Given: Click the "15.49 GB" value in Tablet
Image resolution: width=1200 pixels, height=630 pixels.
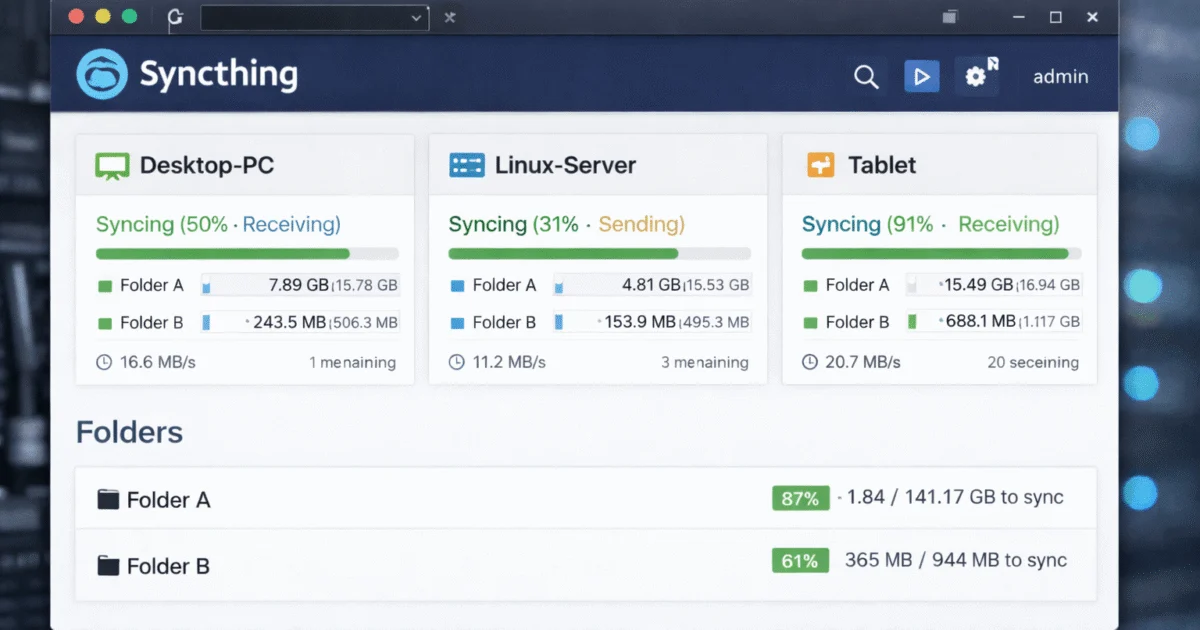Looking at the screenshot, I should click(x=979, y=285).
